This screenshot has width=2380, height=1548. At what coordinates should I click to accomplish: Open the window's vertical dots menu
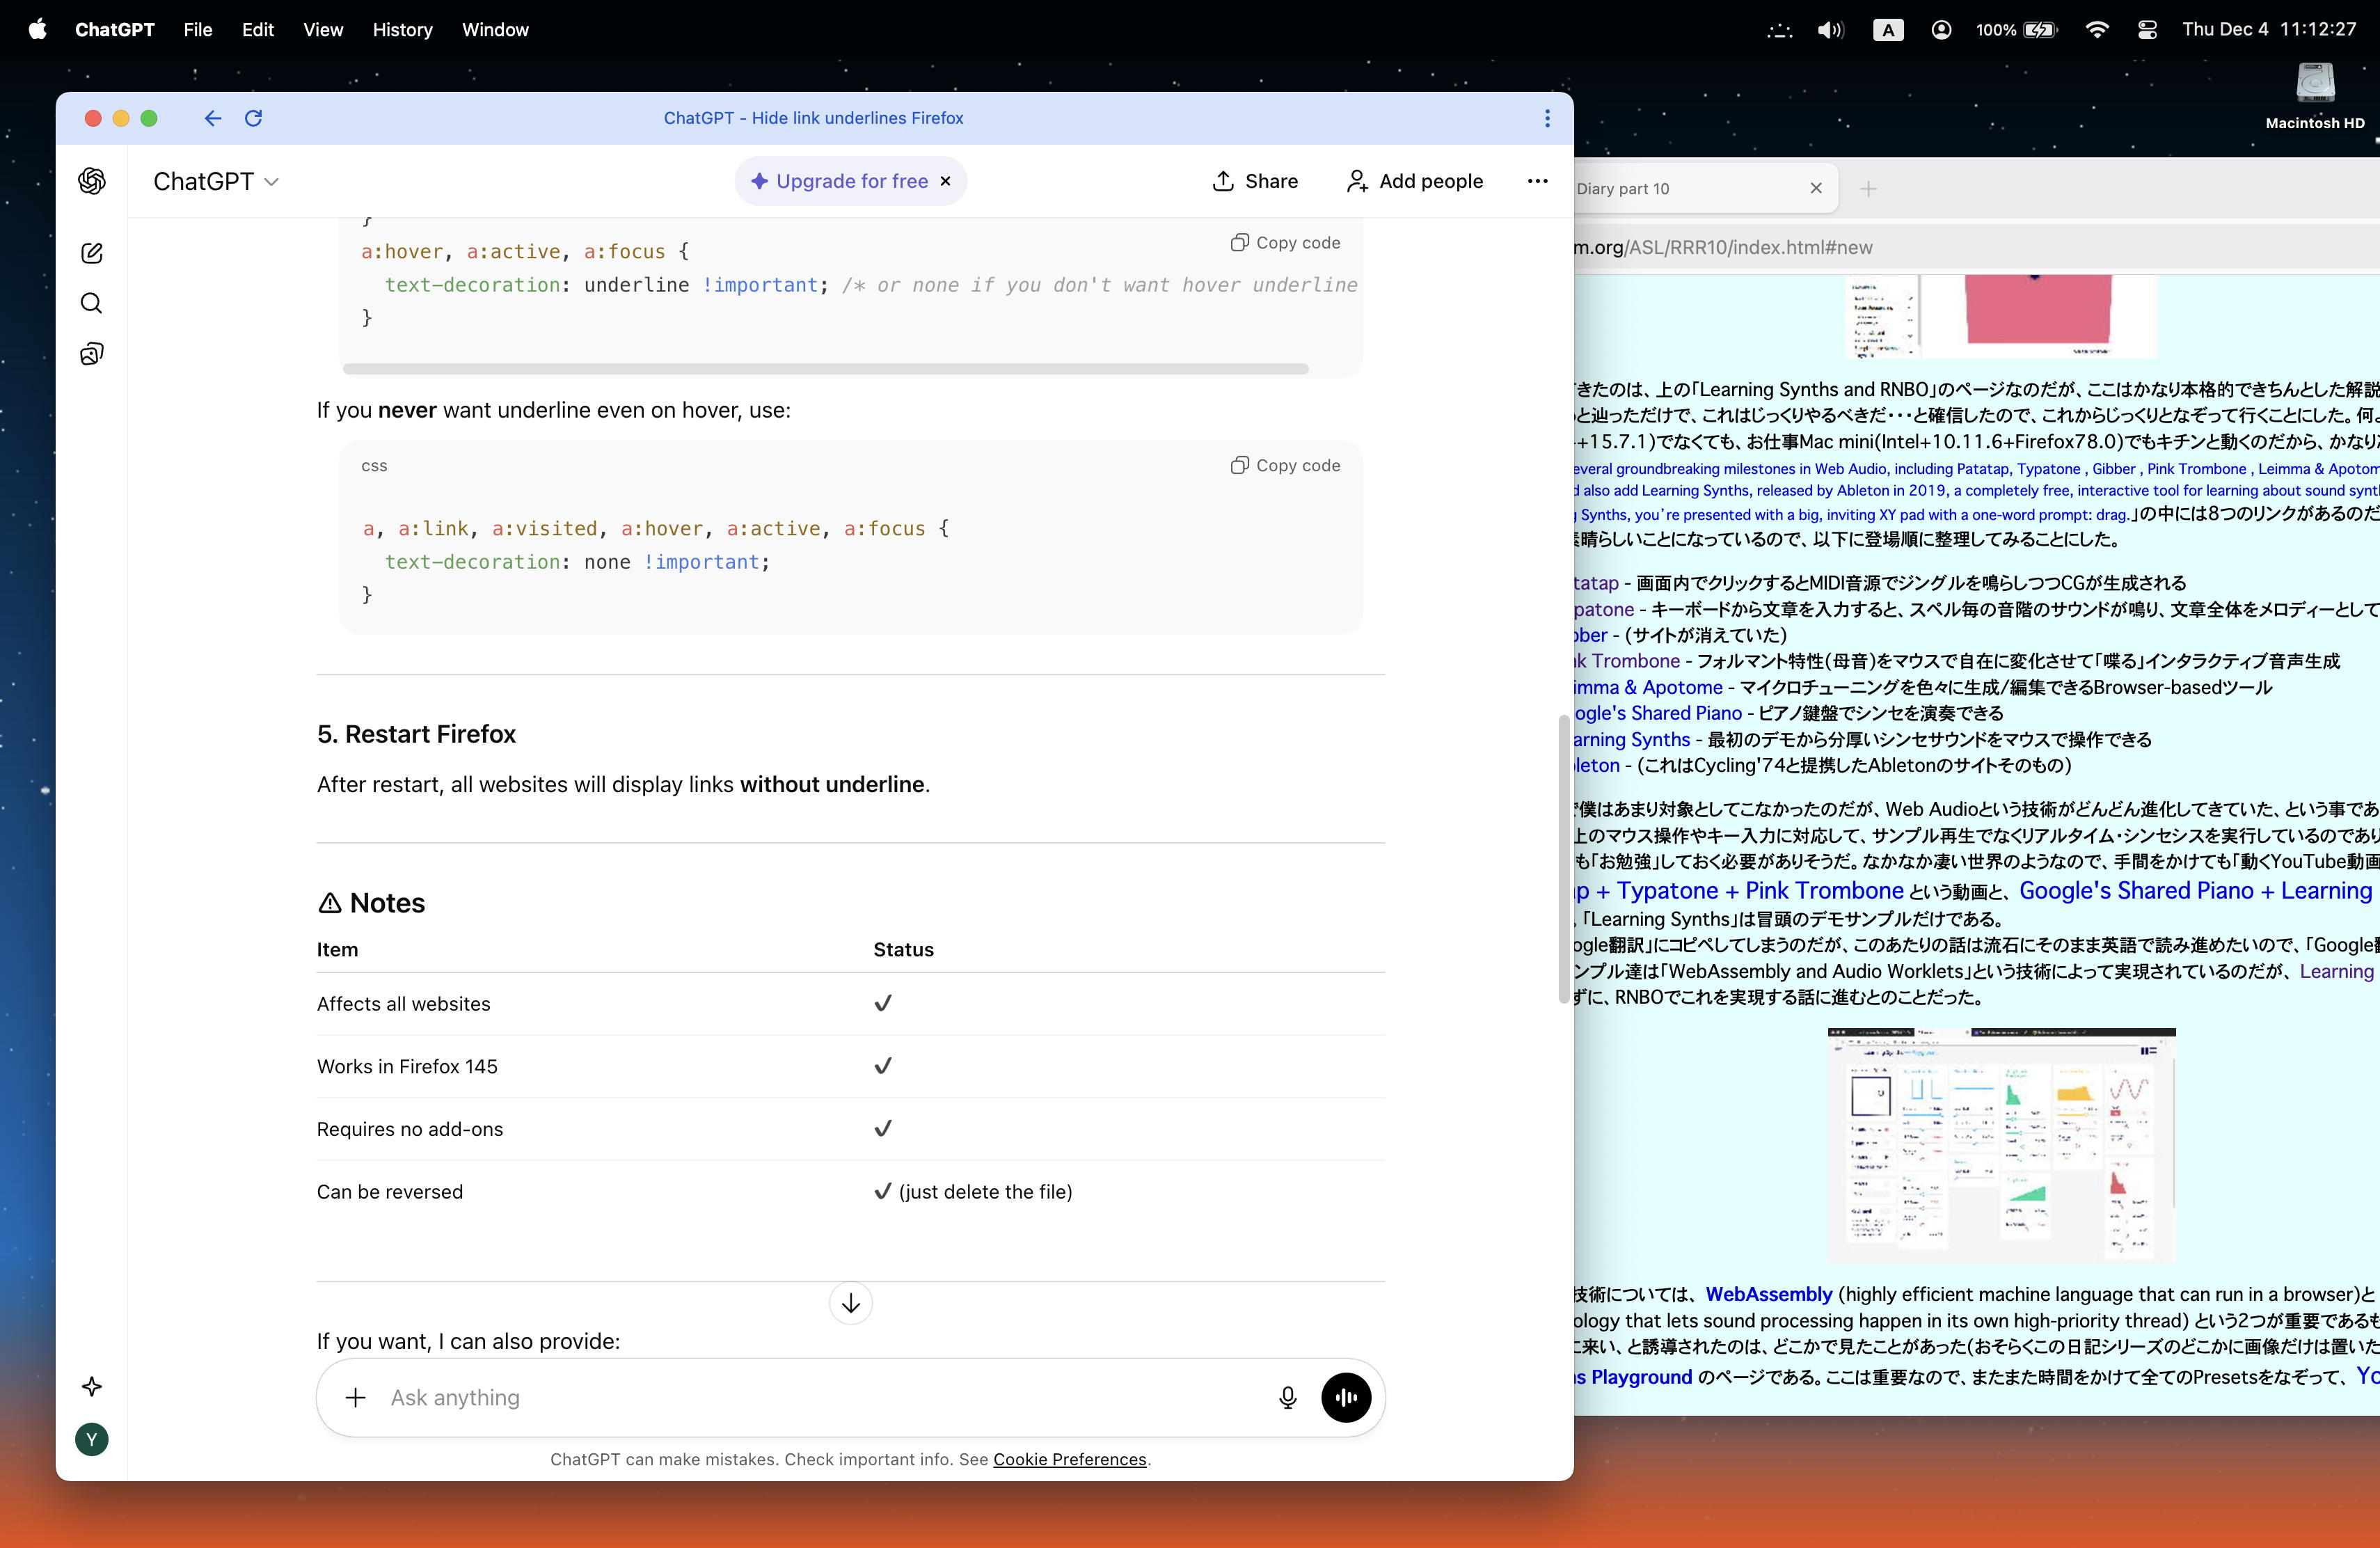click(1547, 118)
